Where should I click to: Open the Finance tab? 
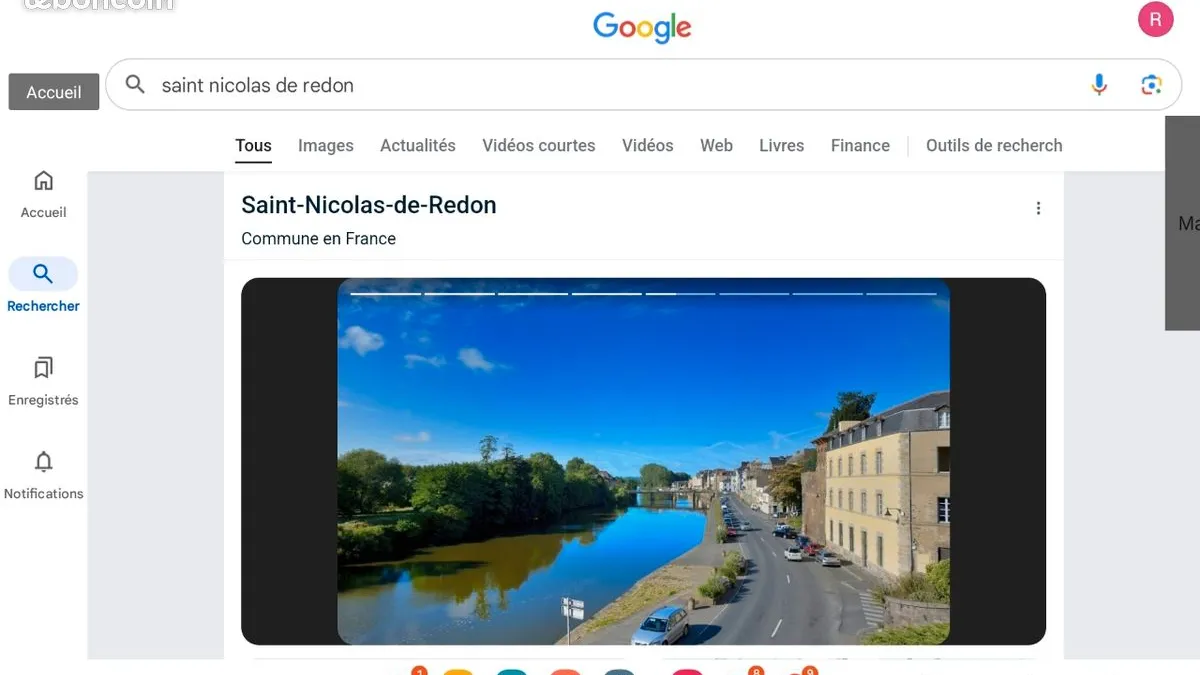(860, 146)
